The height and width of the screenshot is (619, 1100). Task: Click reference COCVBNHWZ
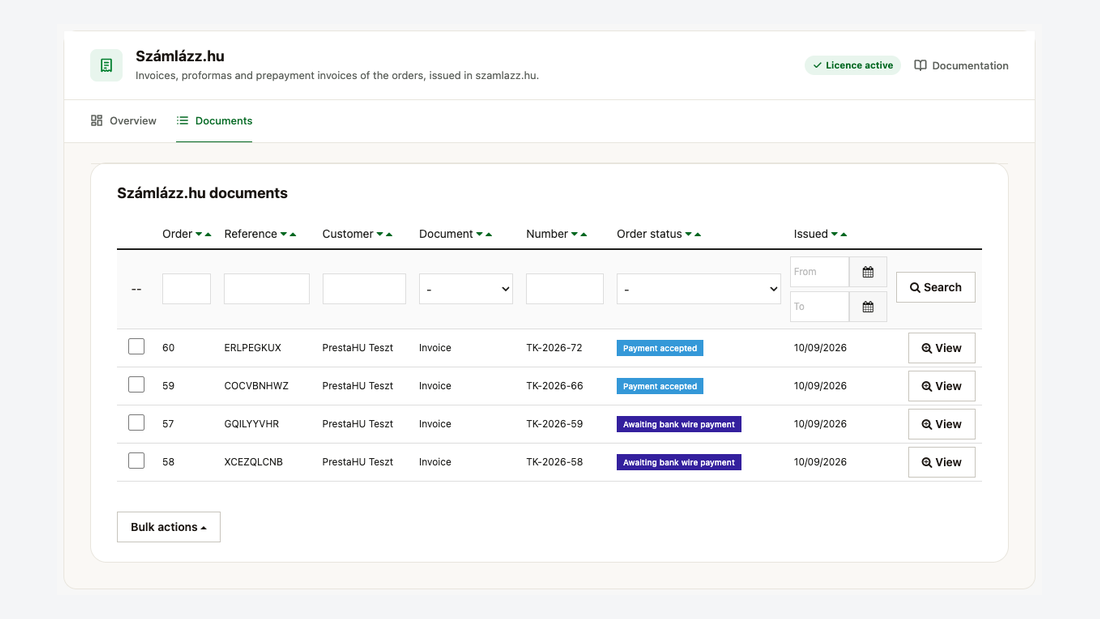coord(256,386)
